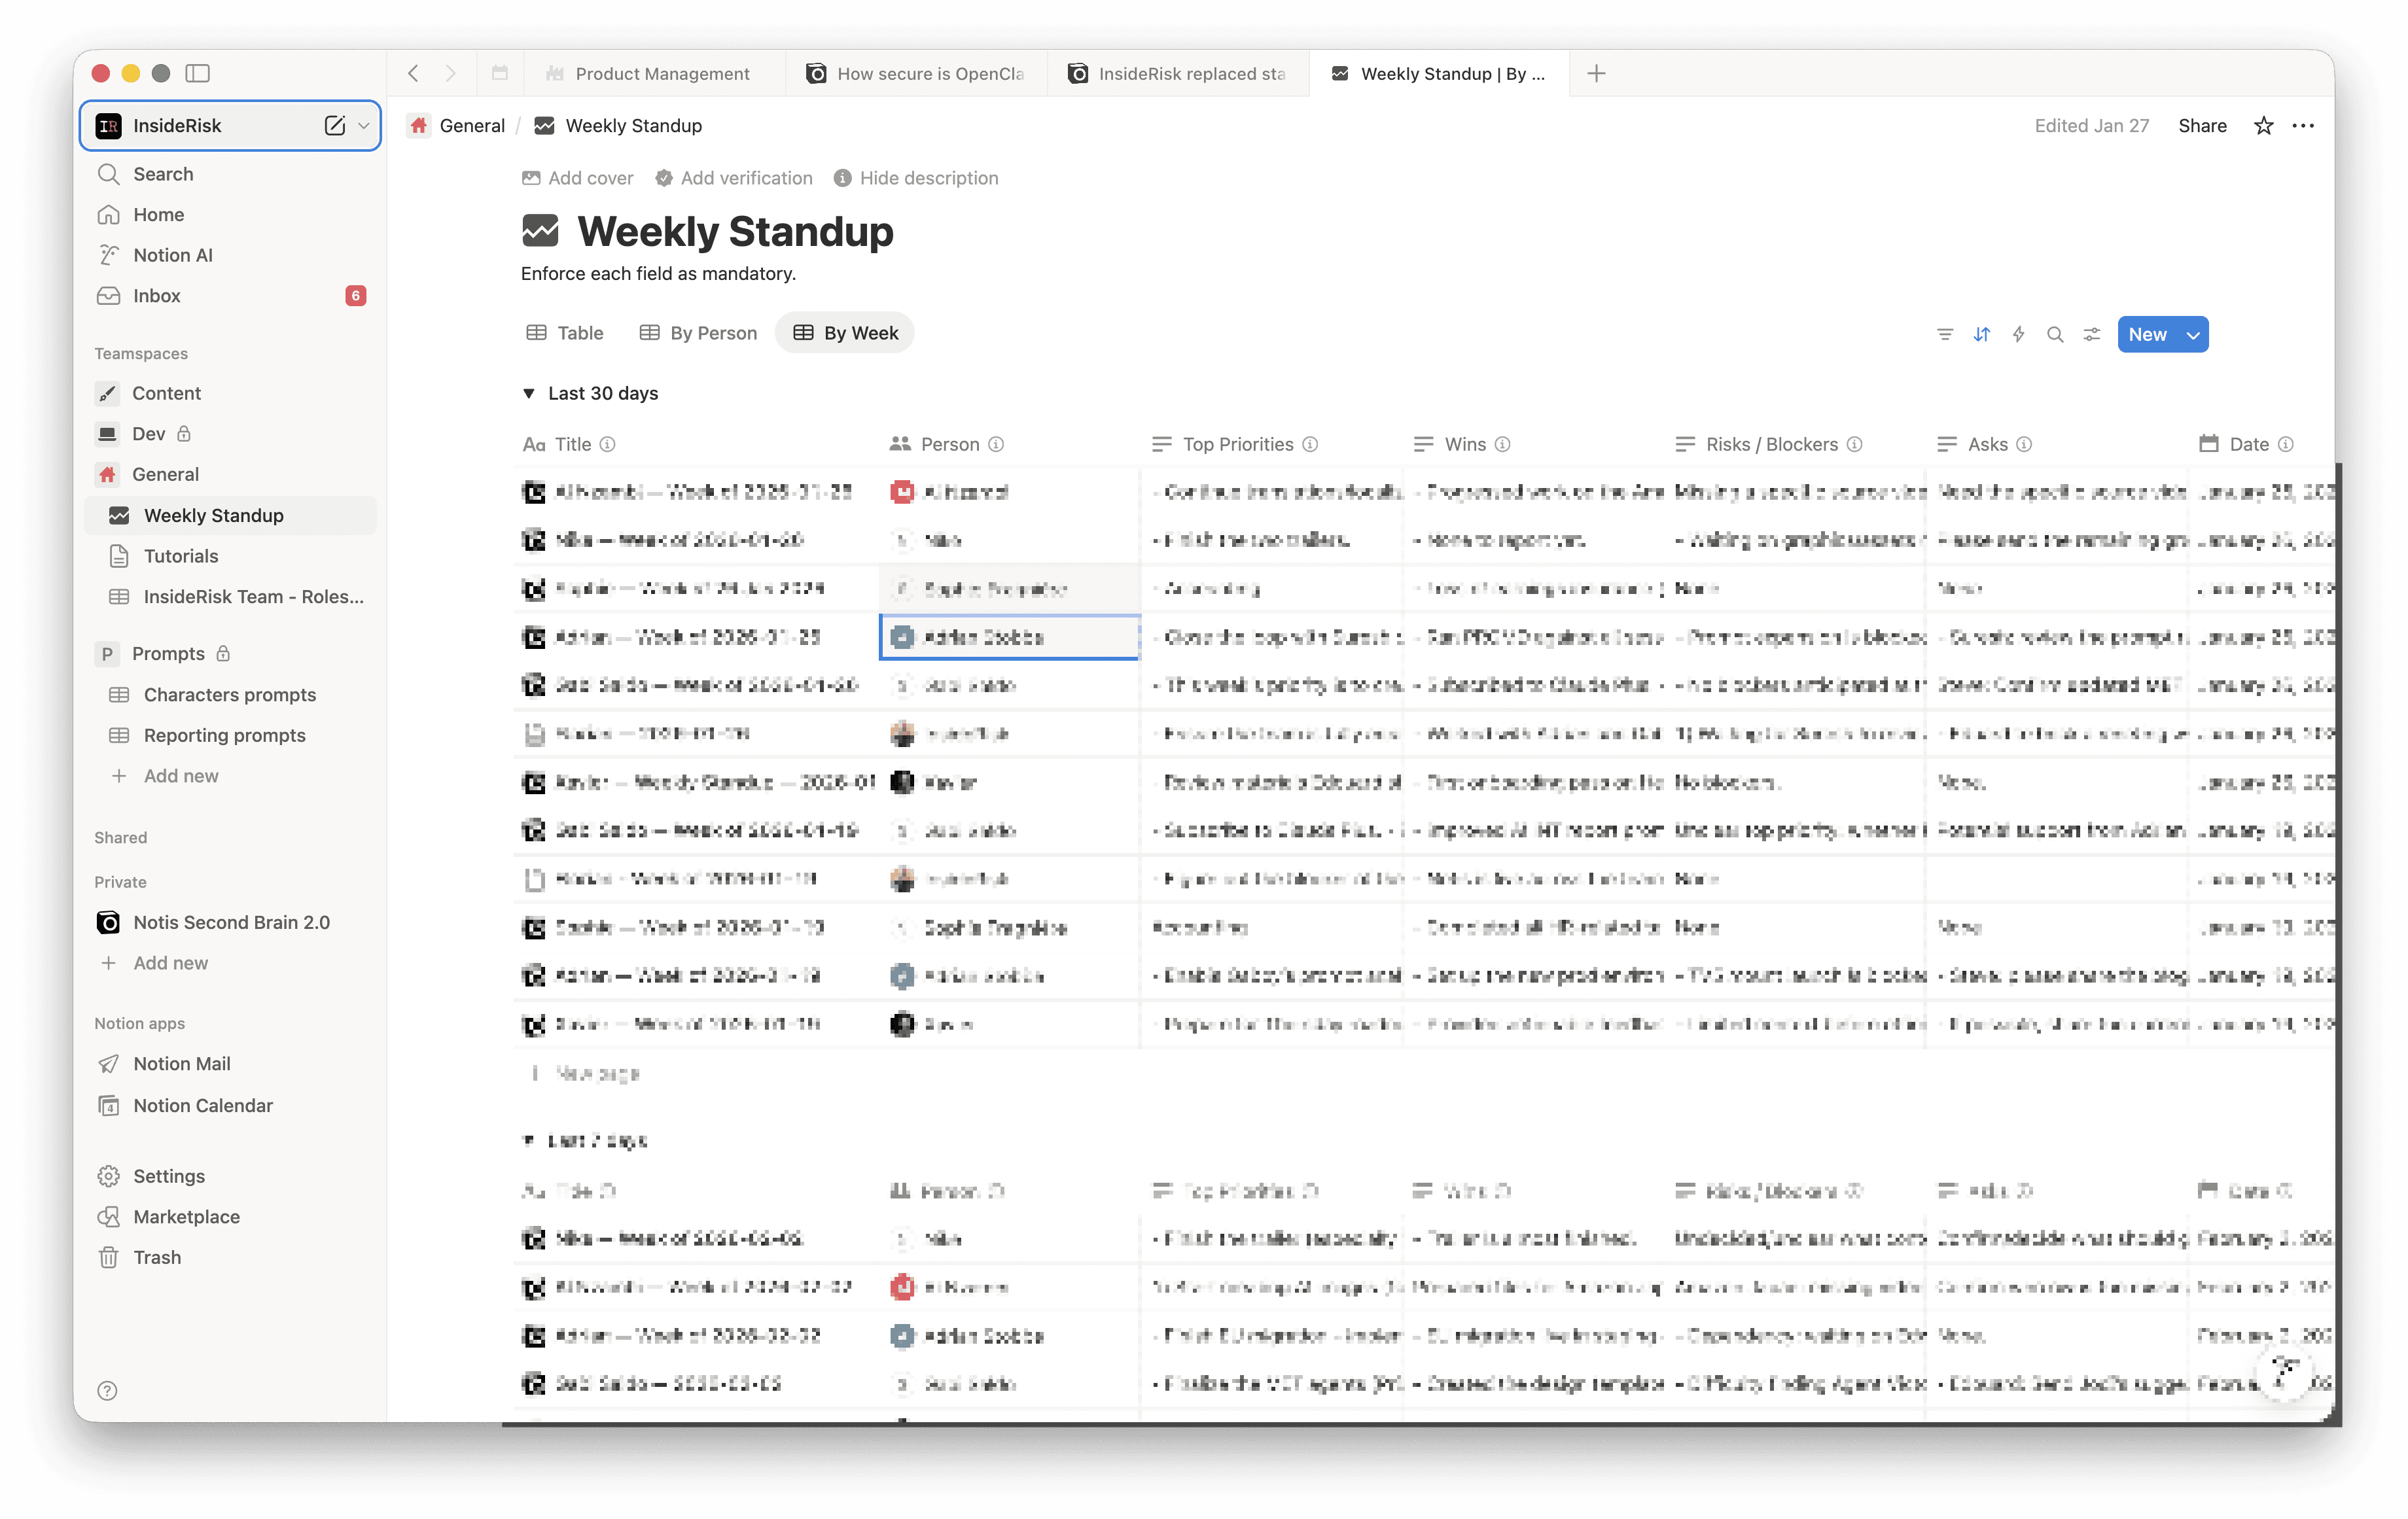Toggle the sidebar panel icon
The image size is (2408, 1519).
(198, 73)
